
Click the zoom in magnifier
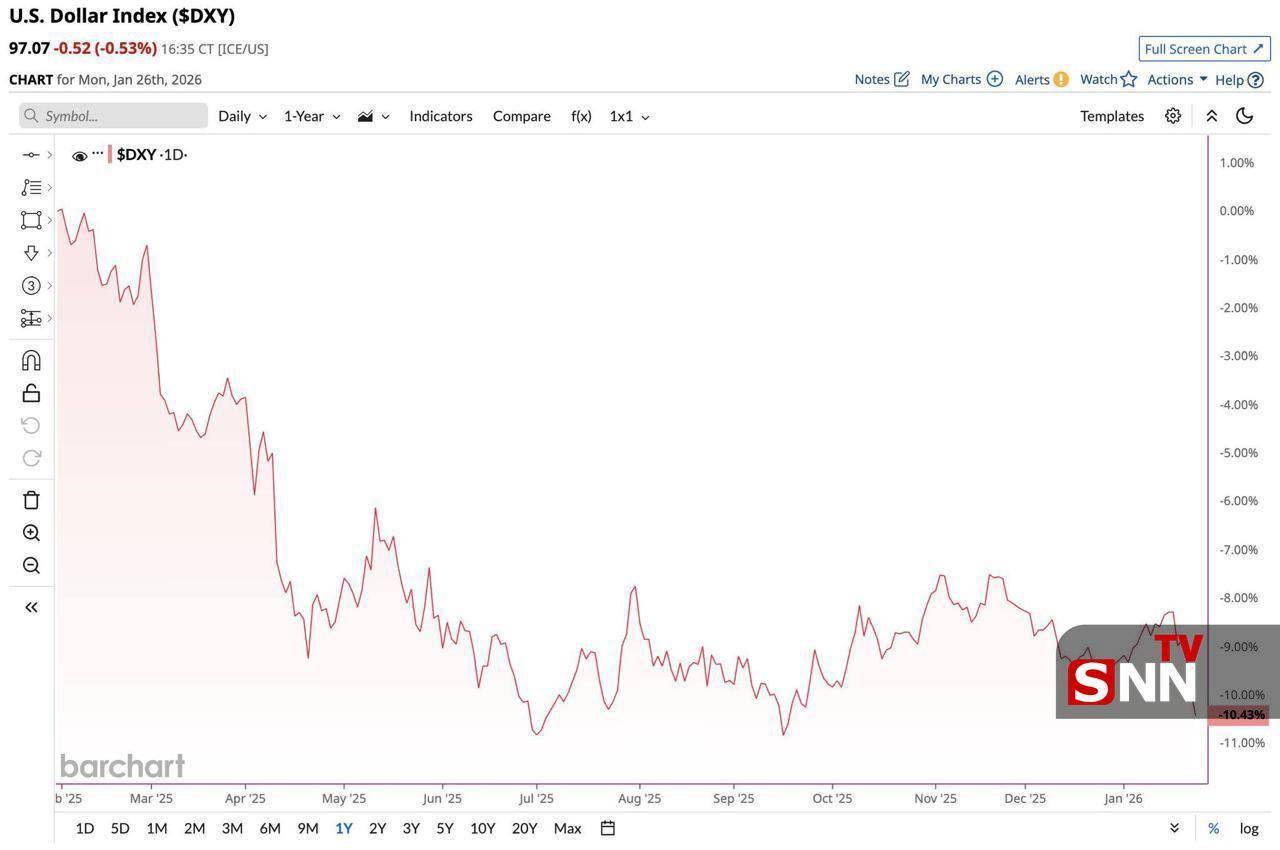[31, 533]
